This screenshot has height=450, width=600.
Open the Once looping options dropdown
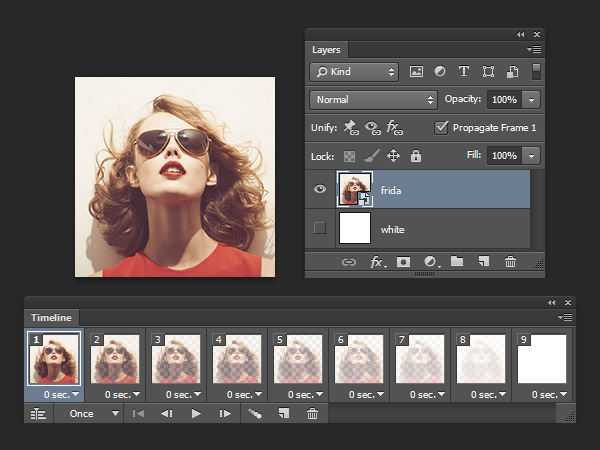point(88,413)
